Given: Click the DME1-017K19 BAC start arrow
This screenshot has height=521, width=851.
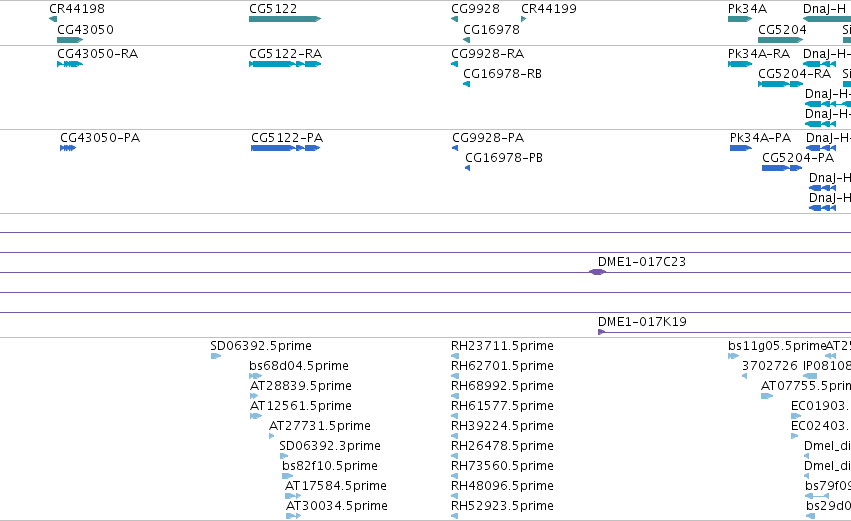Looking at the screenshot, I should pos(601,332).
